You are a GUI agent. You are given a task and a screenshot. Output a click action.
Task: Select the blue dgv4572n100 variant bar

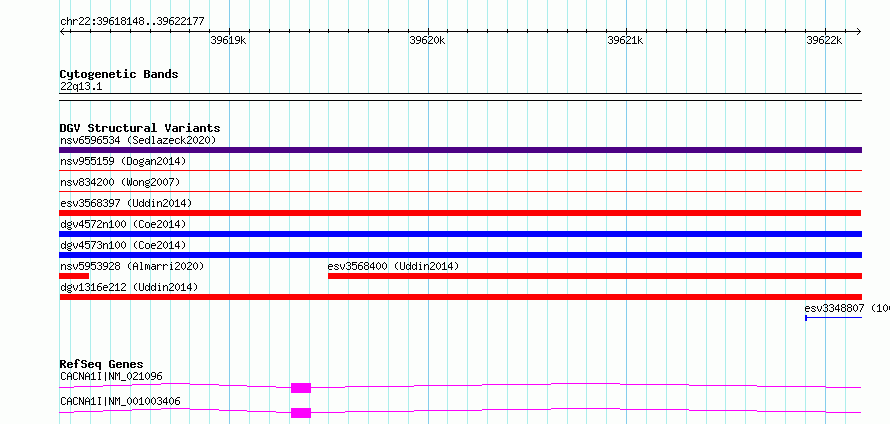point(460,234)
